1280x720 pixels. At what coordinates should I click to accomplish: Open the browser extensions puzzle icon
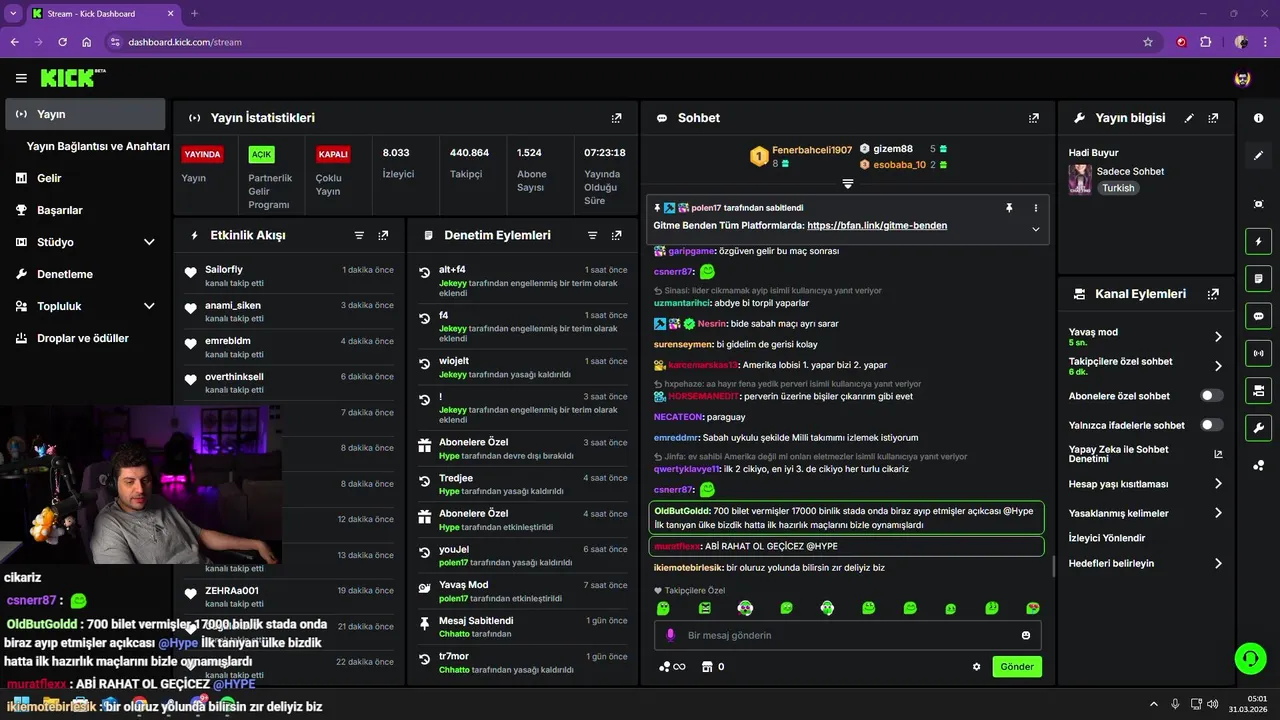click(x=1205, y=42)
